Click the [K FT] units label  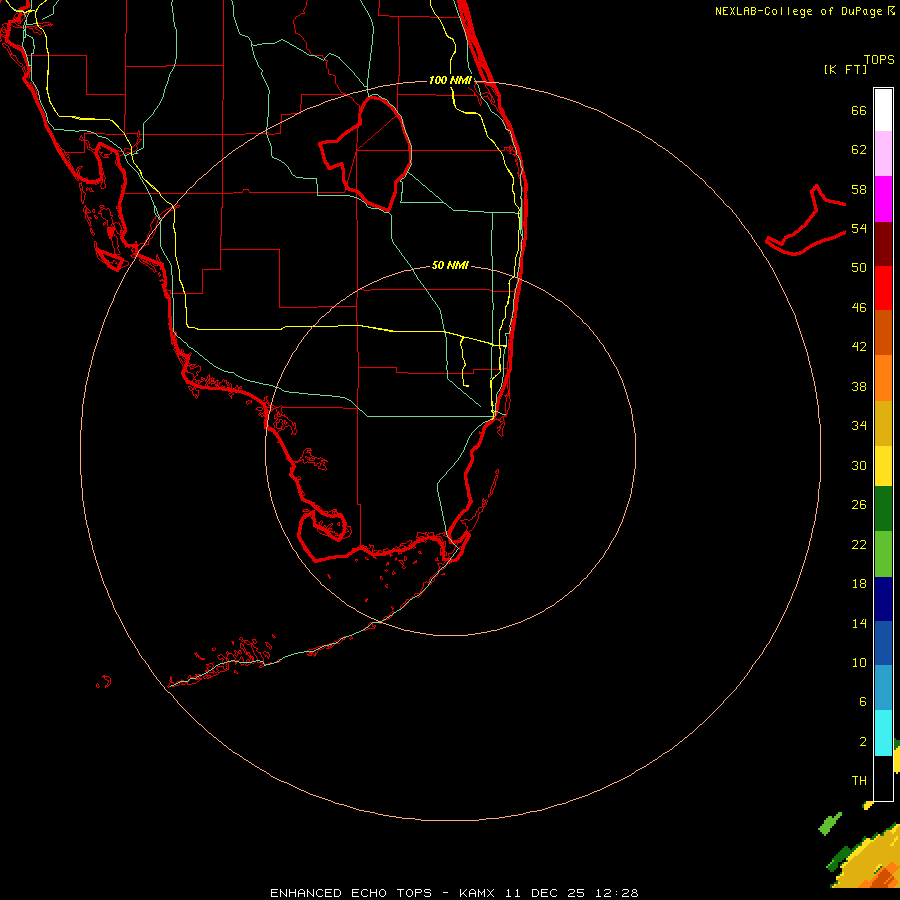pyautogui.click(x=845, y=69)
